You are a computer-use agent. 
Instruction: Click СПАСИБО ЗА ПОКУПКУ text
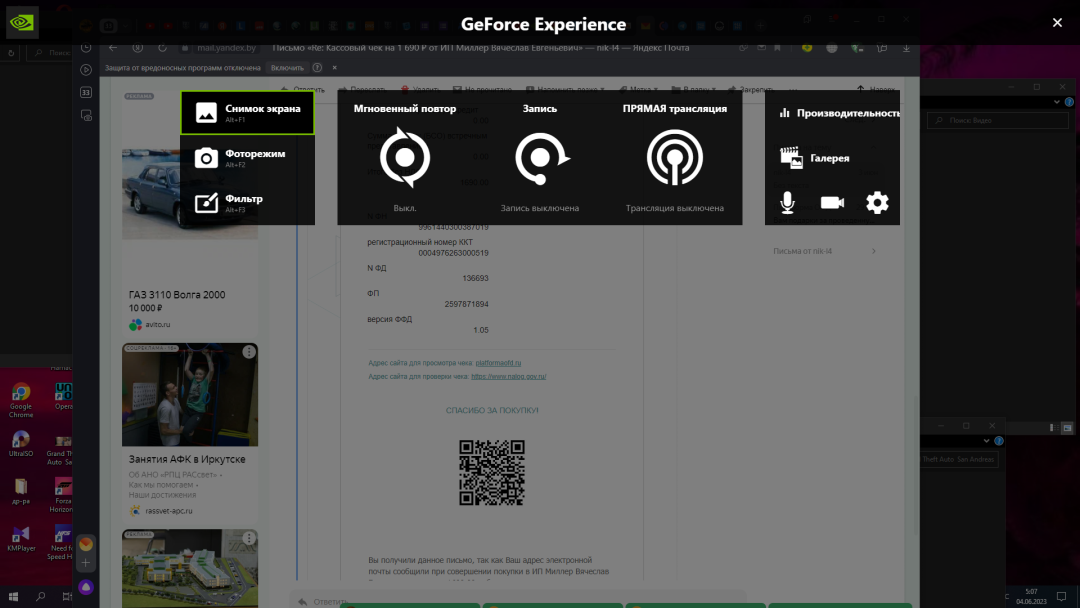(x=492, y=410)
